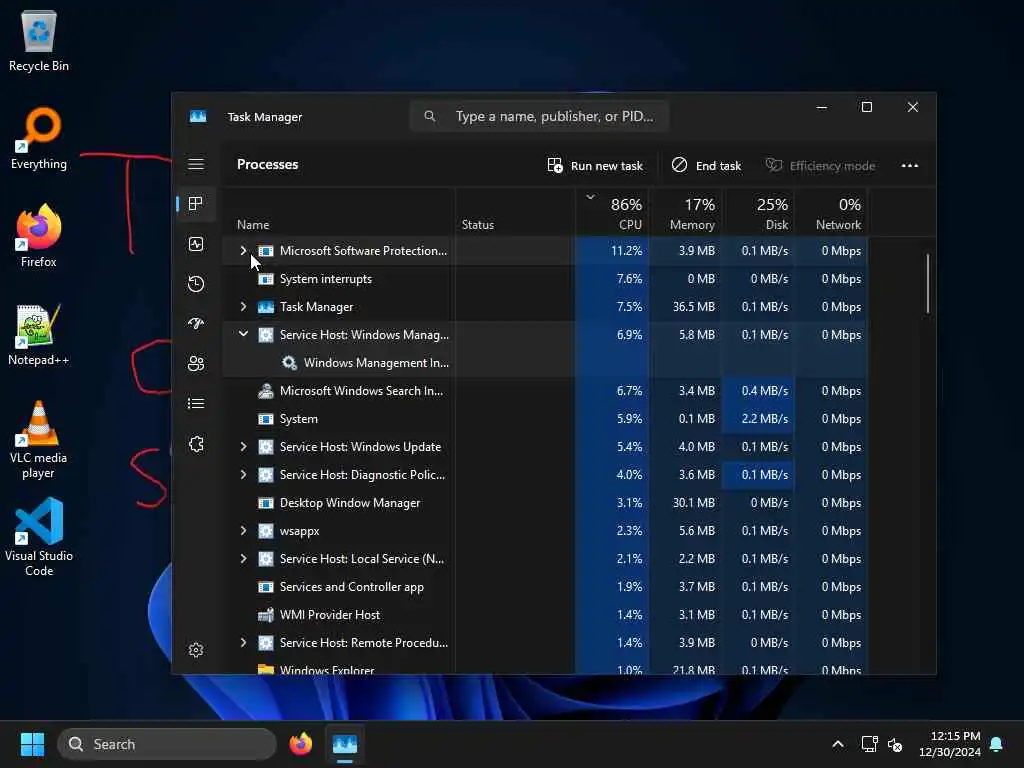This screenshot has width=1024, height=768.
Task: Click the process list vertical scrollbar thumb
Action: 927,283
